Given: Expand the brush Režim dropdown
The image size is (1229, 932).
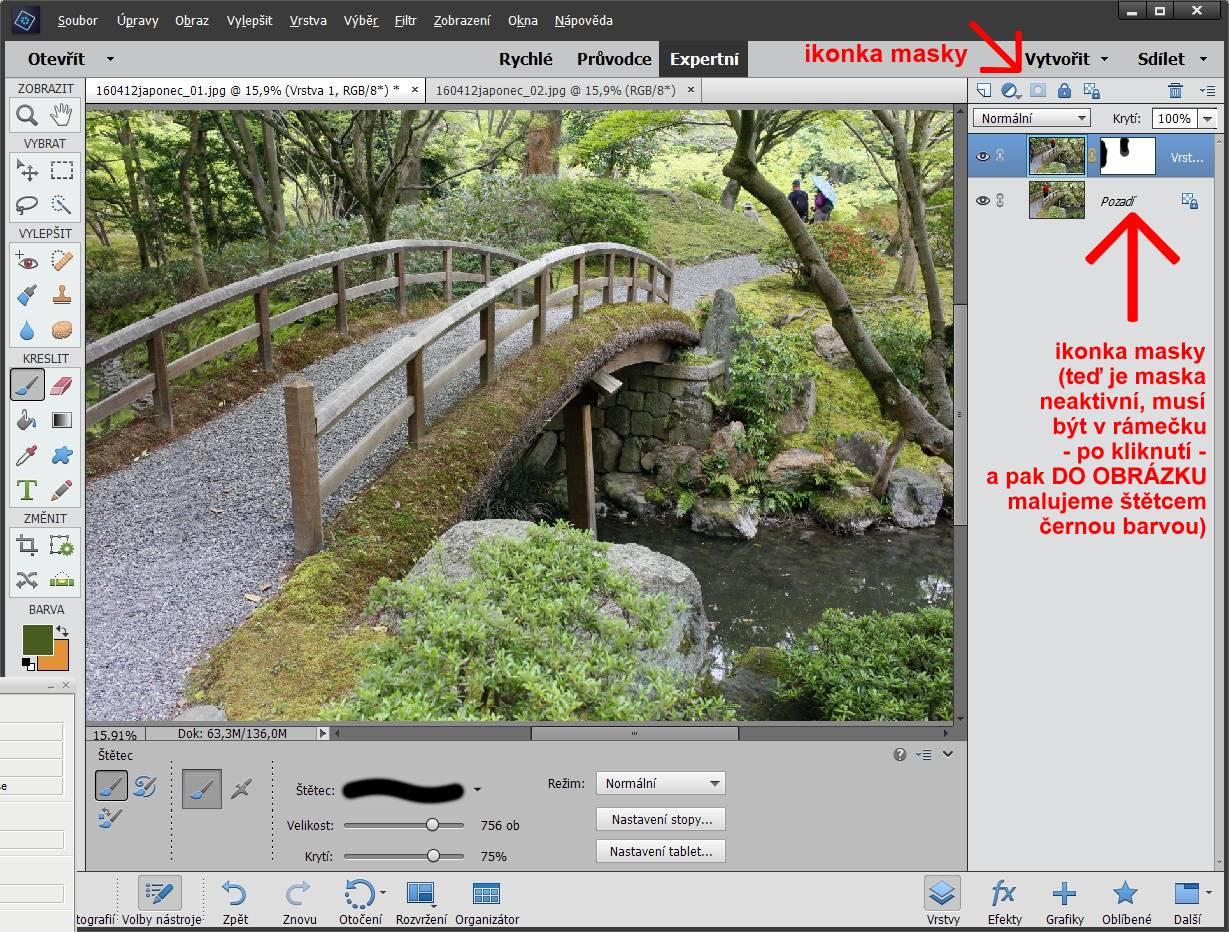Looking at the screenshot, I should tap(660, 783).
